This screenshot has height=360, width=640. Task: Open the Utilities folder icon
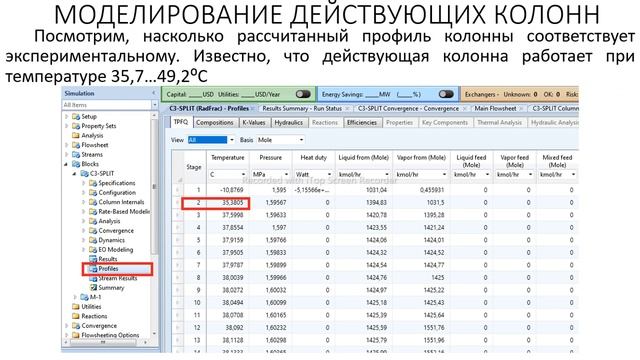coord(76,307)
